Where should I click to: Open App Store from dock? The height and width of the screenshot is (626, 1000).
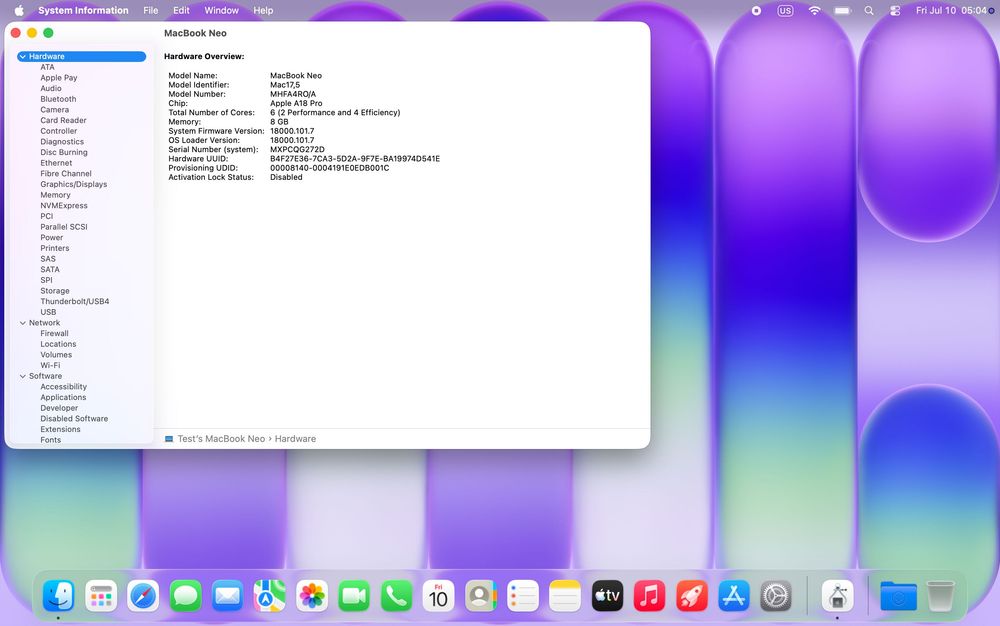pos(733,596)
